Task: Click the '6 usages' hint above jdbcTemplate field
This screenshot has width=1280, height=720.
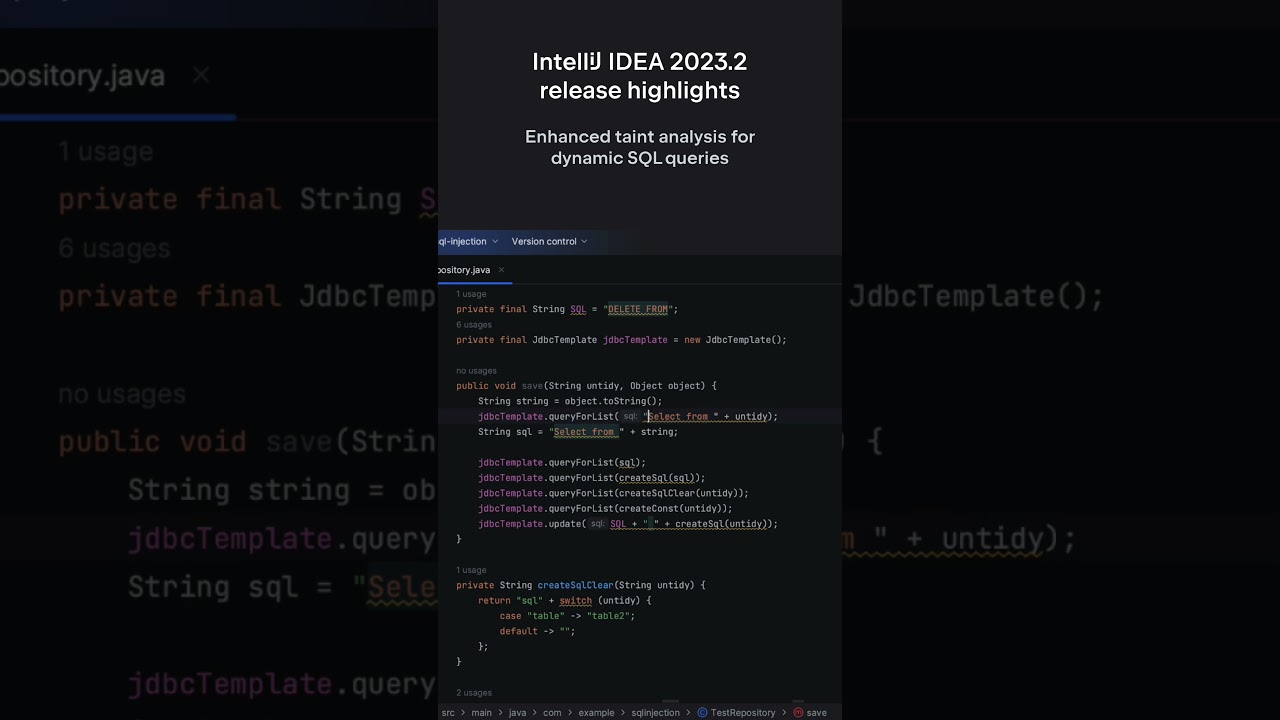Action: pos(474,325)
